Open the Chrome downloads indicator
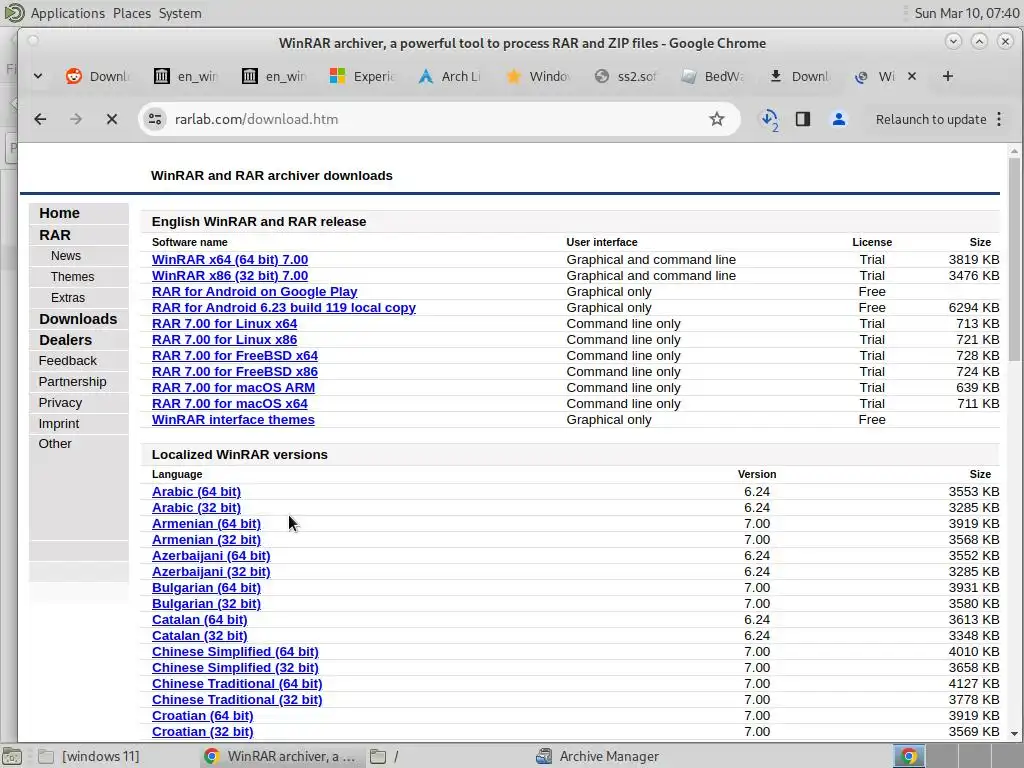Viewport: 1024px width, 768px height. (x=769, y=119)
